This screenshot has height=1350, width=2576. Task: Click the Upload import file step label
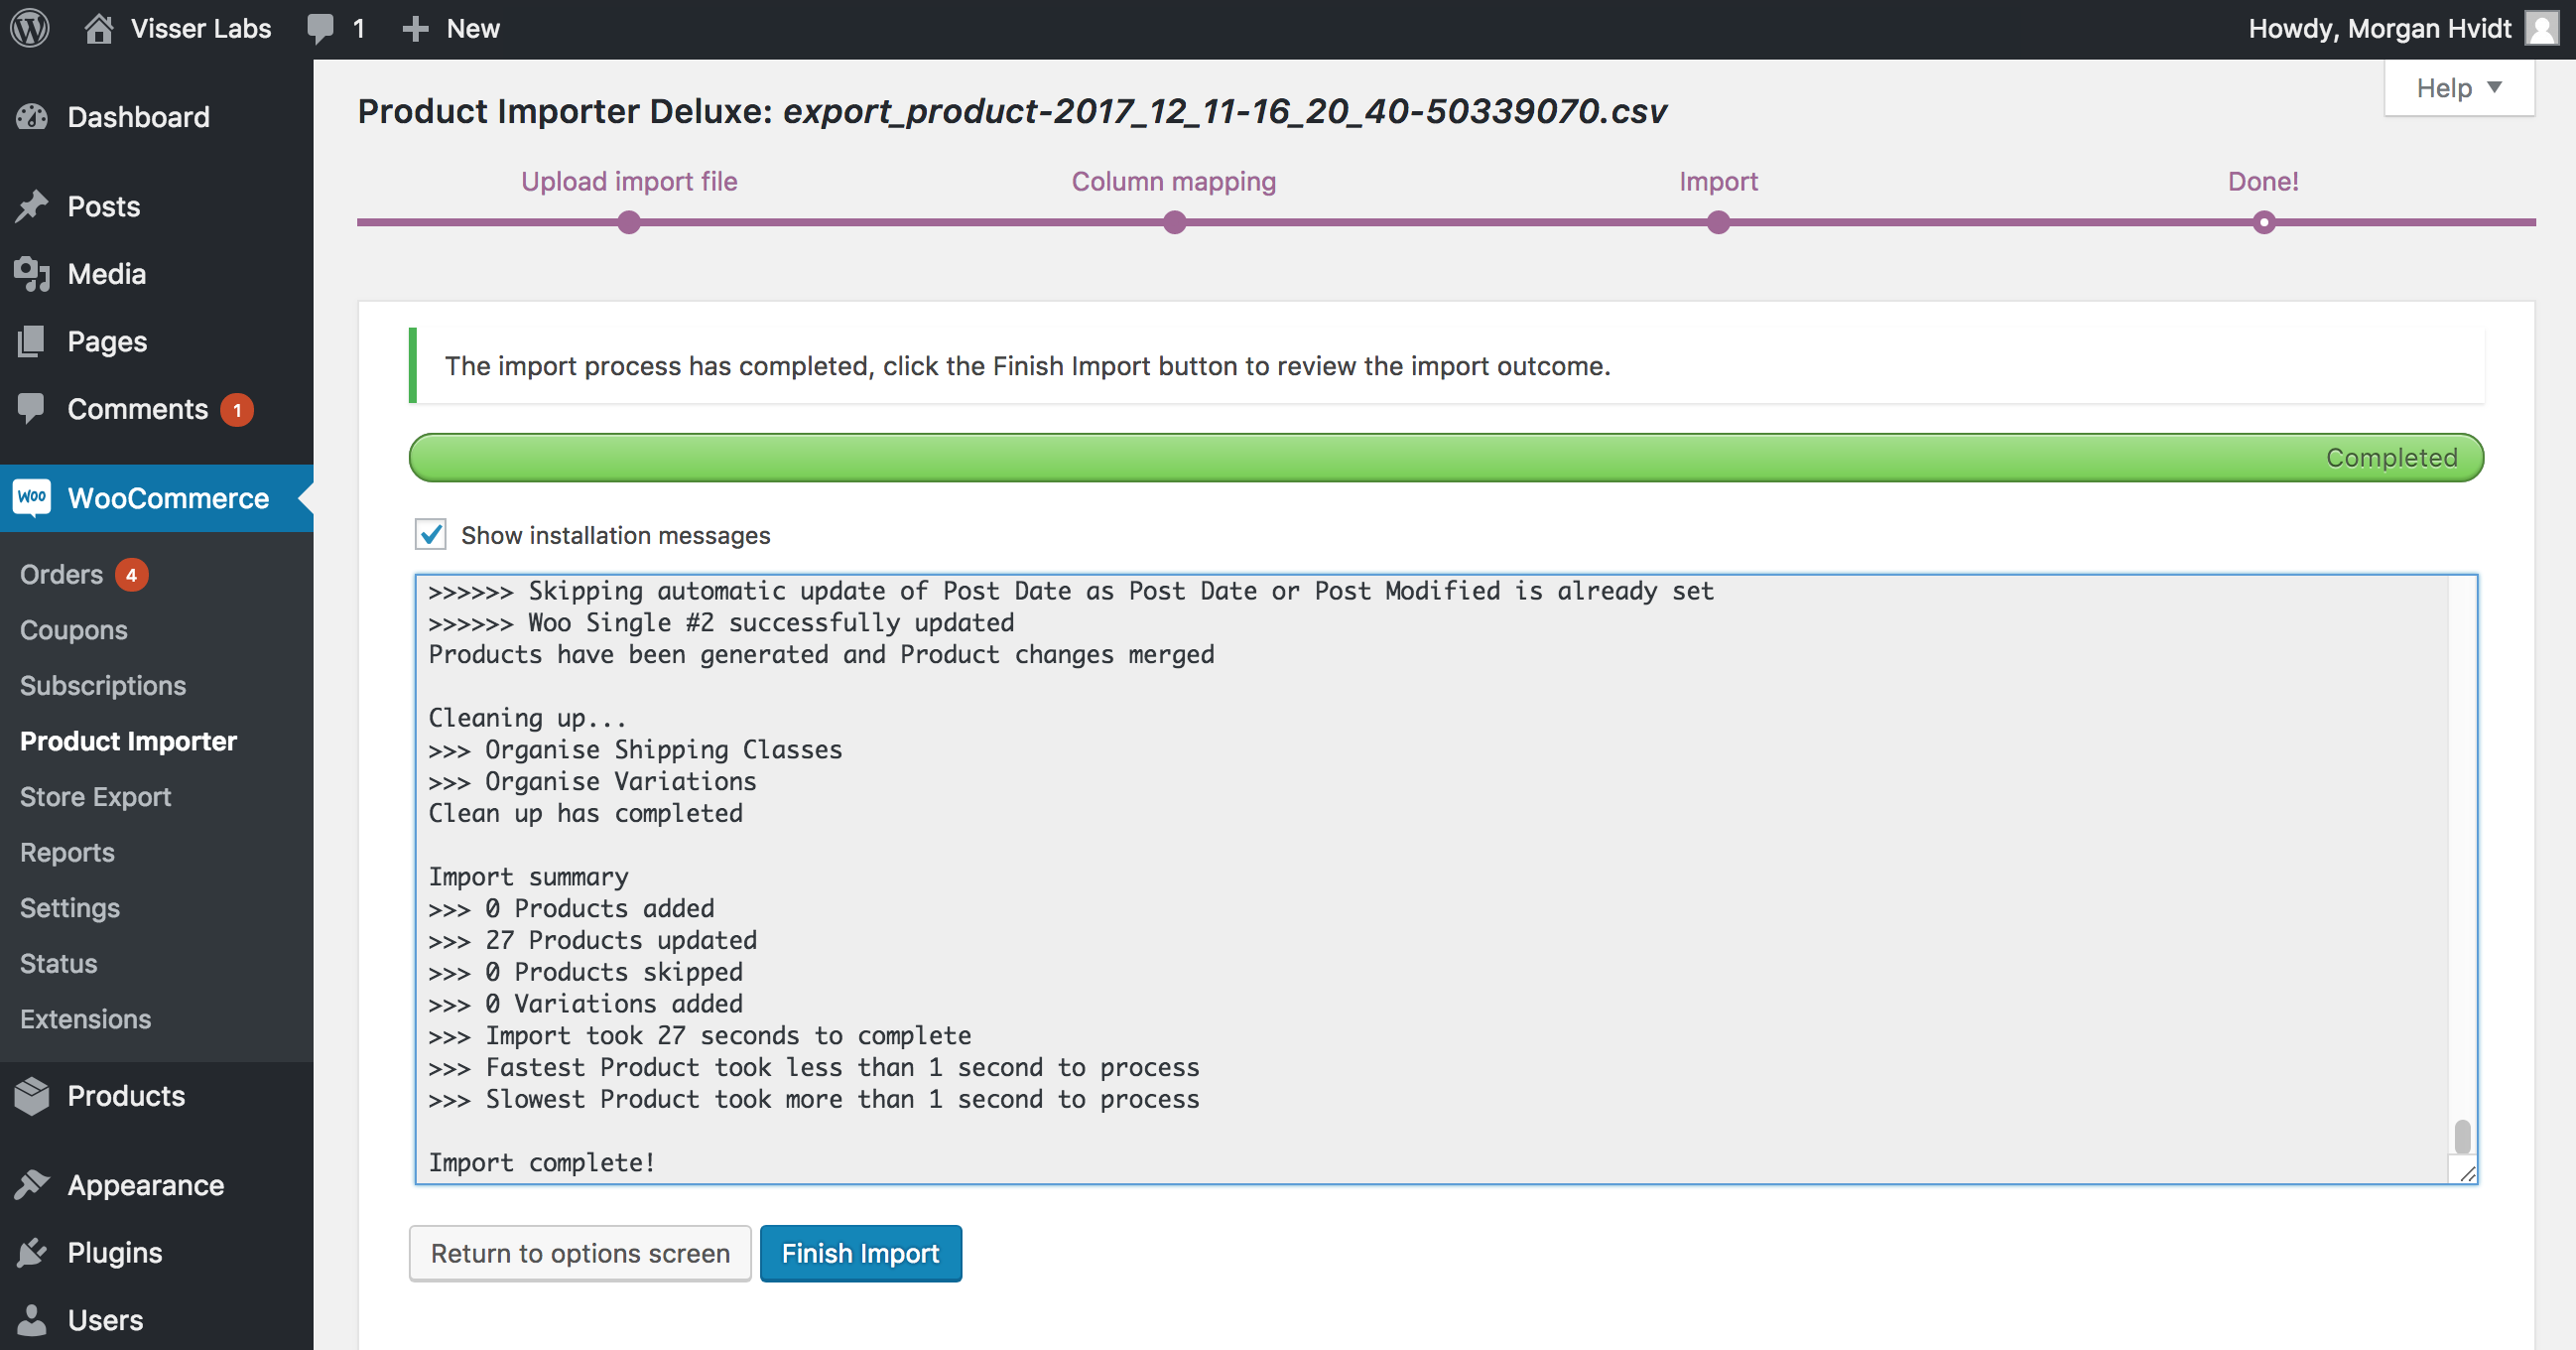pyautogui.click(x=629, y=181)
